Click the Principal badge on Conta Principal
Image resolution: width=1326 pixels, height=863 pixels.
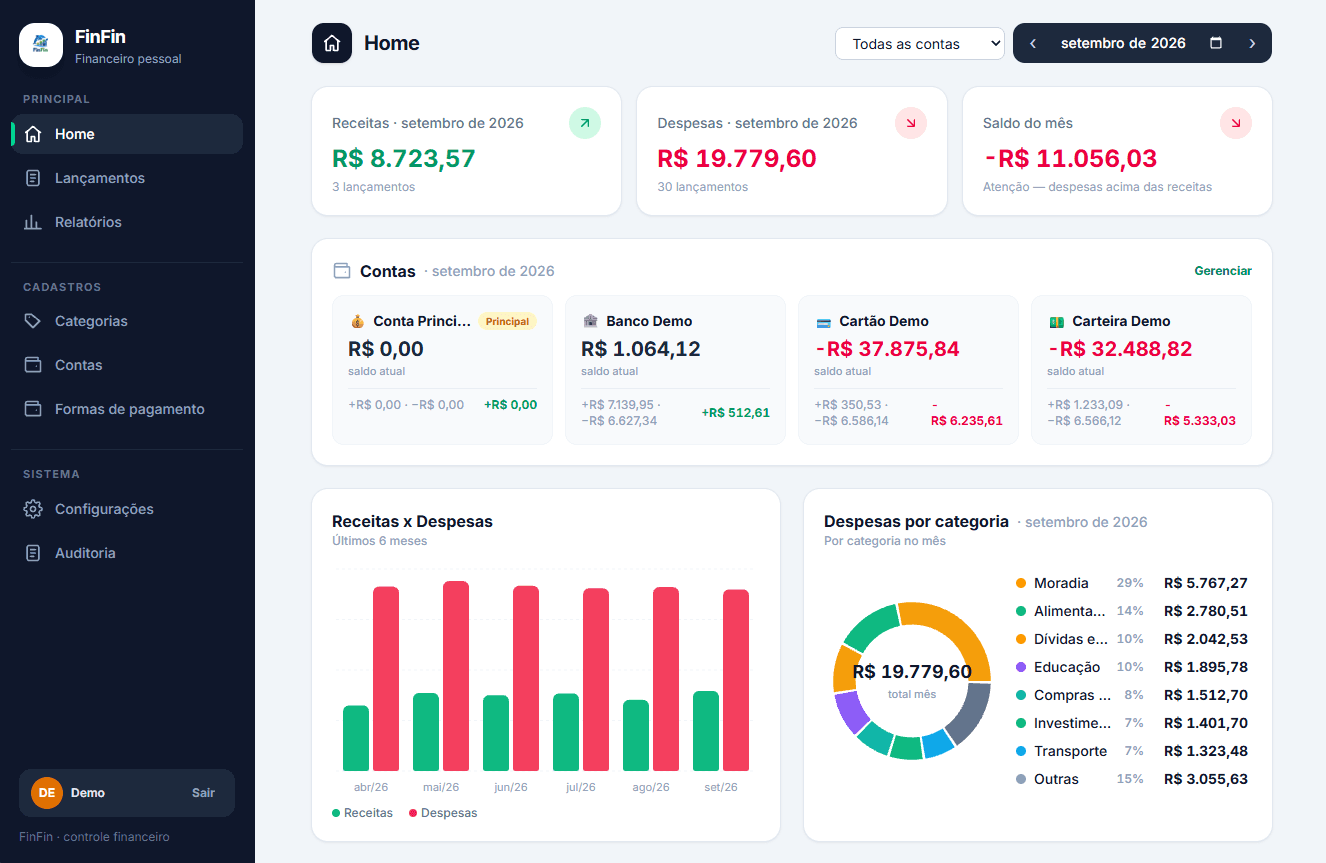pyautogui.click(x=508, y=322)
